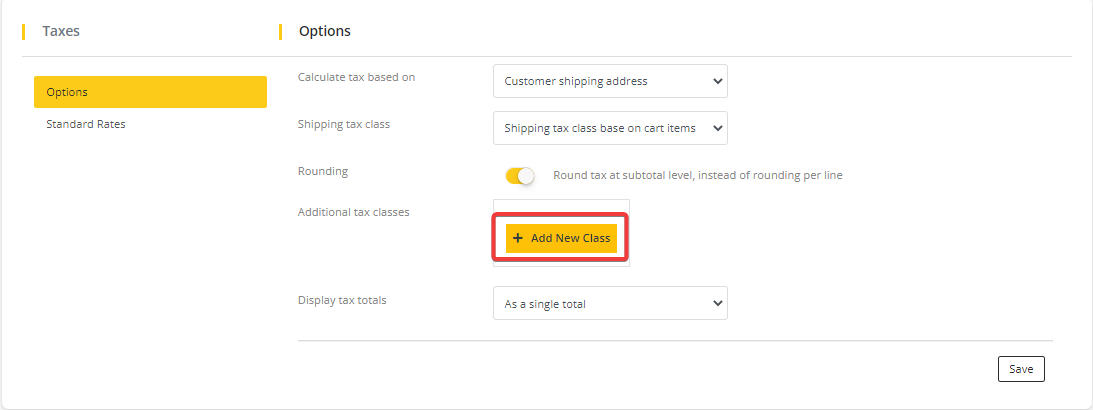Click the Taxes section heading
This screenshot has height=410, width=1093.
[x=61, y=31]
